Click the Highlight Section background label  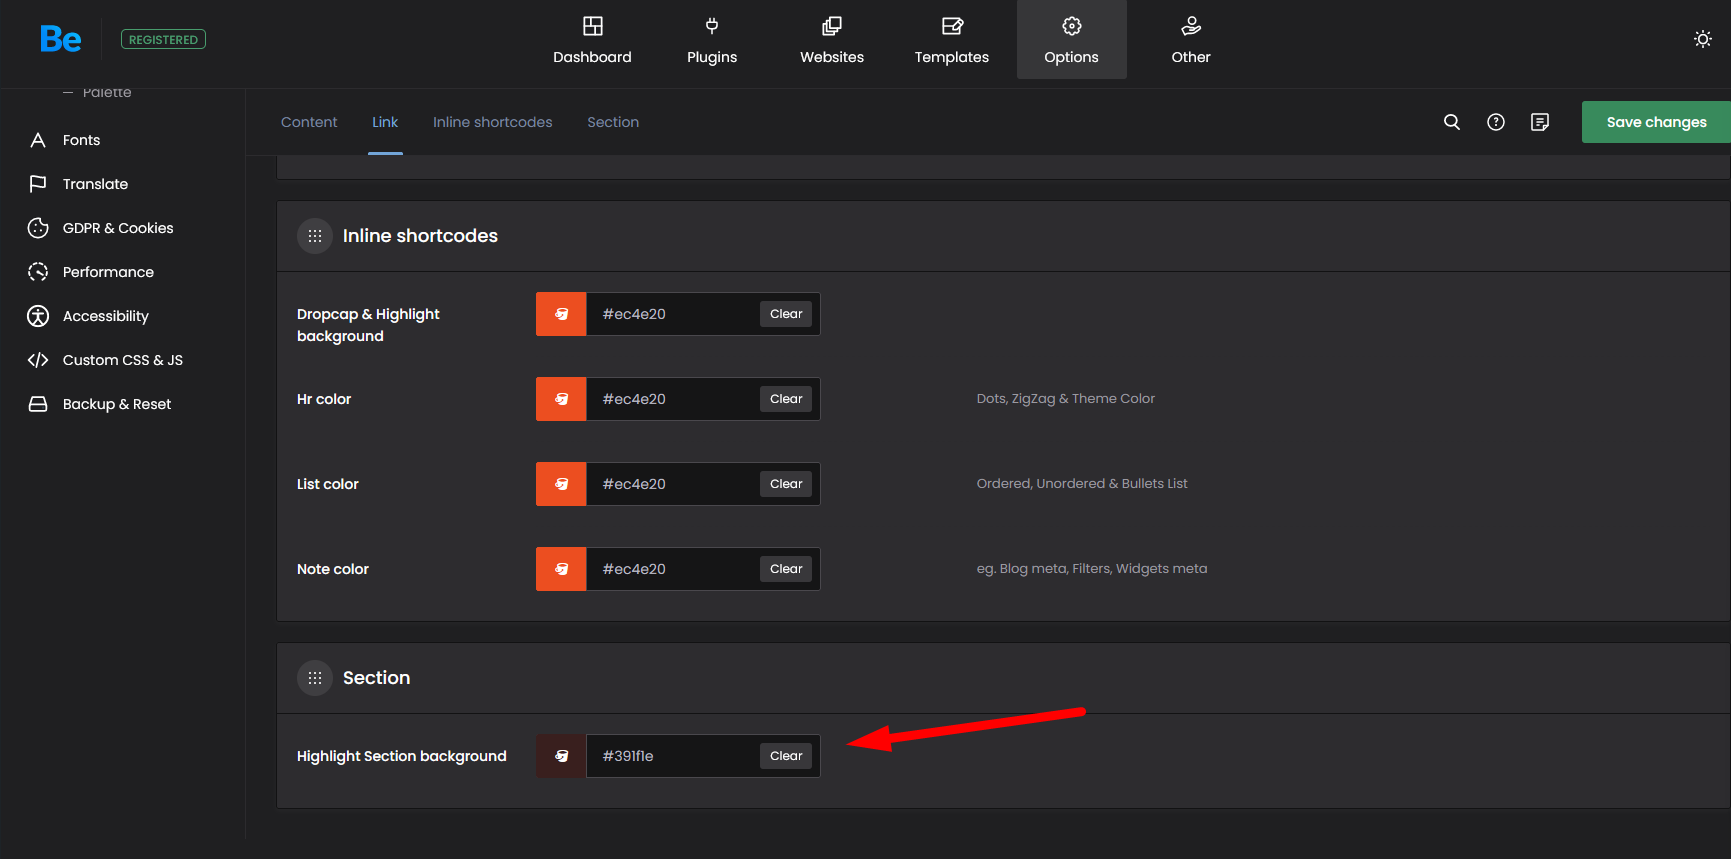coord(402,756)
